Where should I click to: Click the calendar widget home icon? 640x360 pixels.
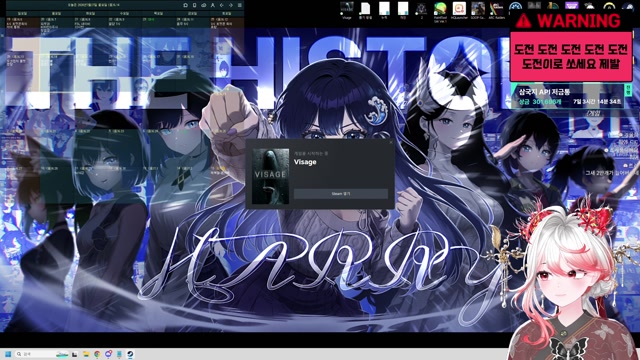point(185,5)
